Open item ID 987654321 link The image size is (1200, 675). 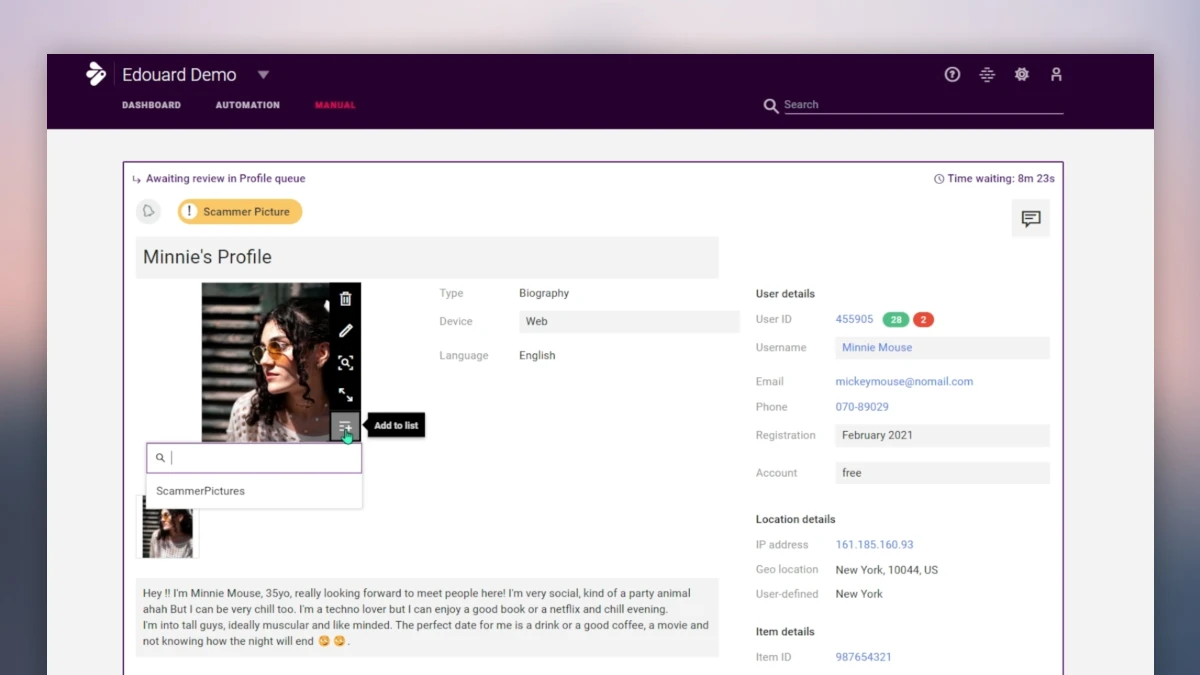863,657
